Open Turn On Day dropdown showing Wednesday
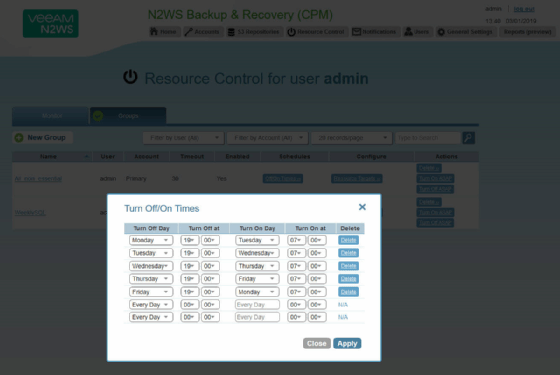This screenshot has width=560, height=375. coord(257,253)
